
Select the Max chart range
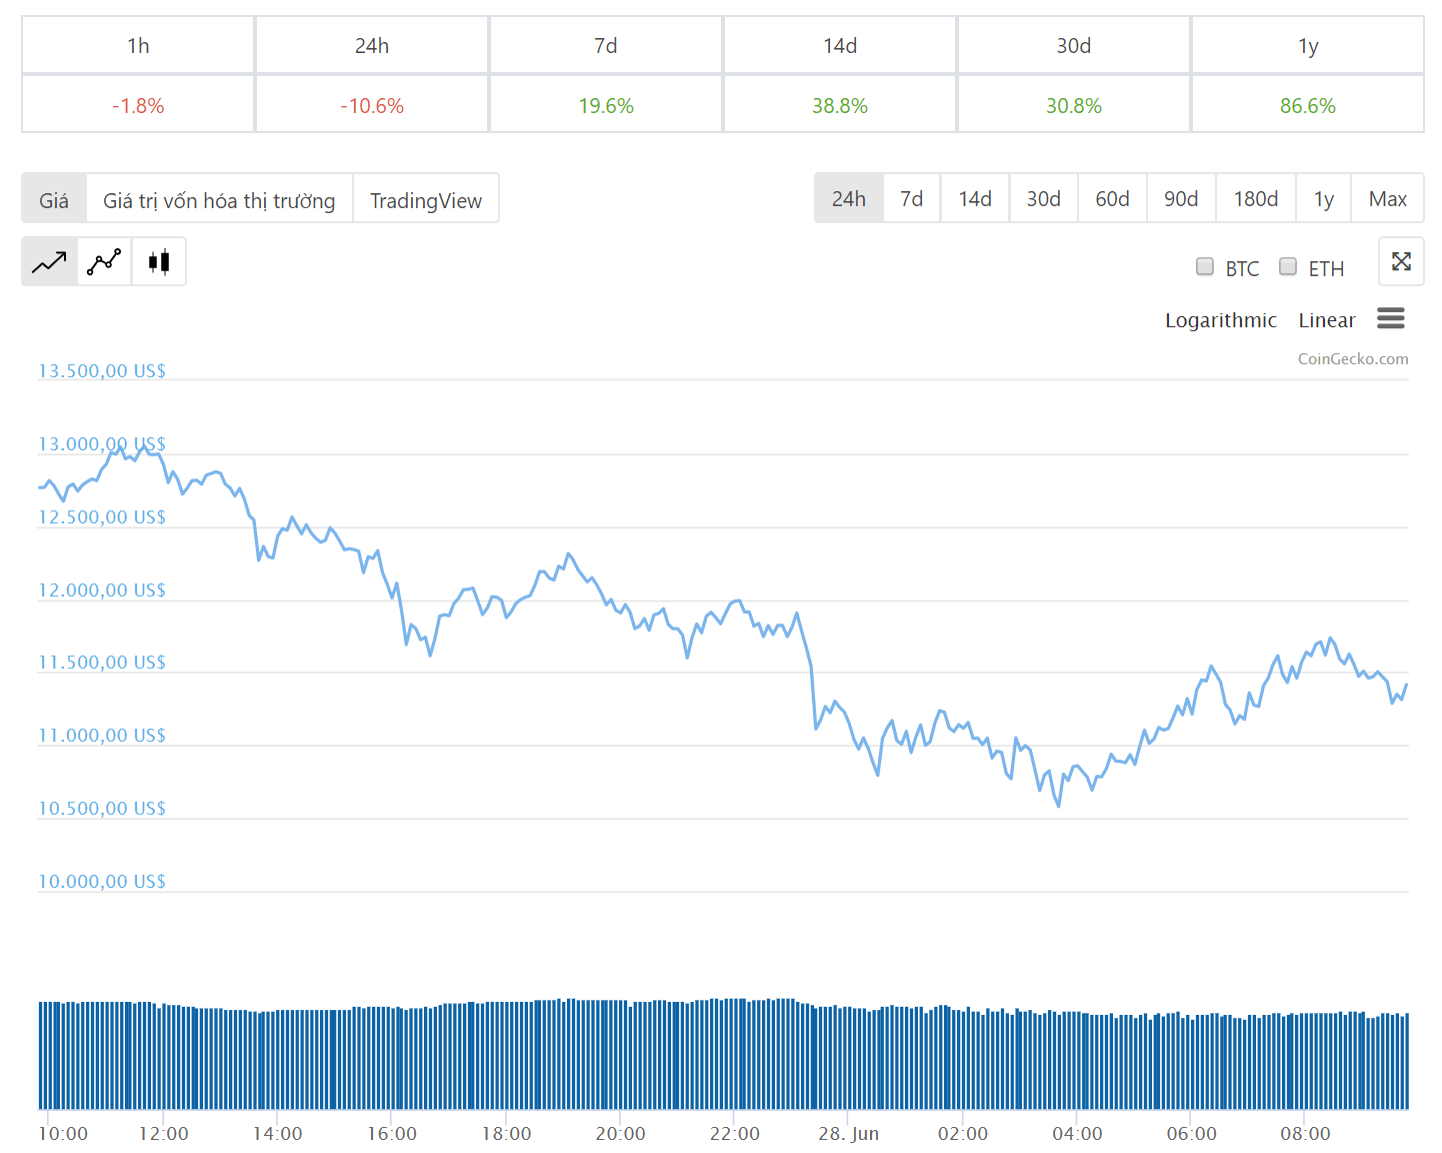(1388, 198)
